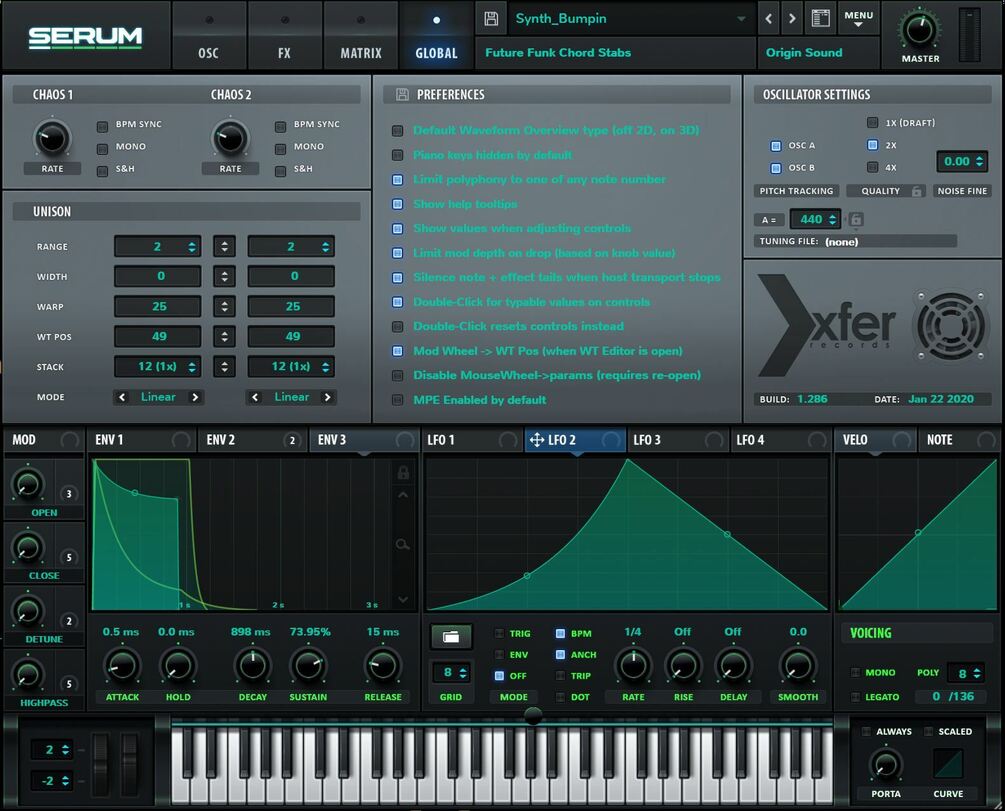Switch to the MATRIX tab
The height and width of the screenshot is (811, 1005).
[x=361, y=35]
